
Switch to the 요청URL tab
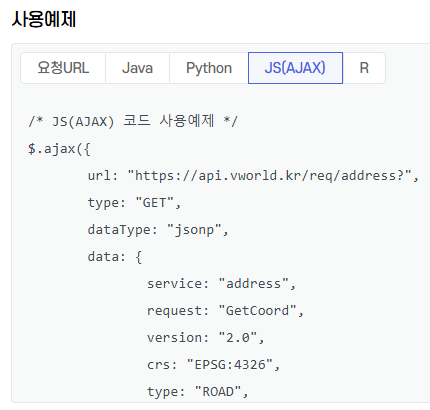click(x=63, y=68)
